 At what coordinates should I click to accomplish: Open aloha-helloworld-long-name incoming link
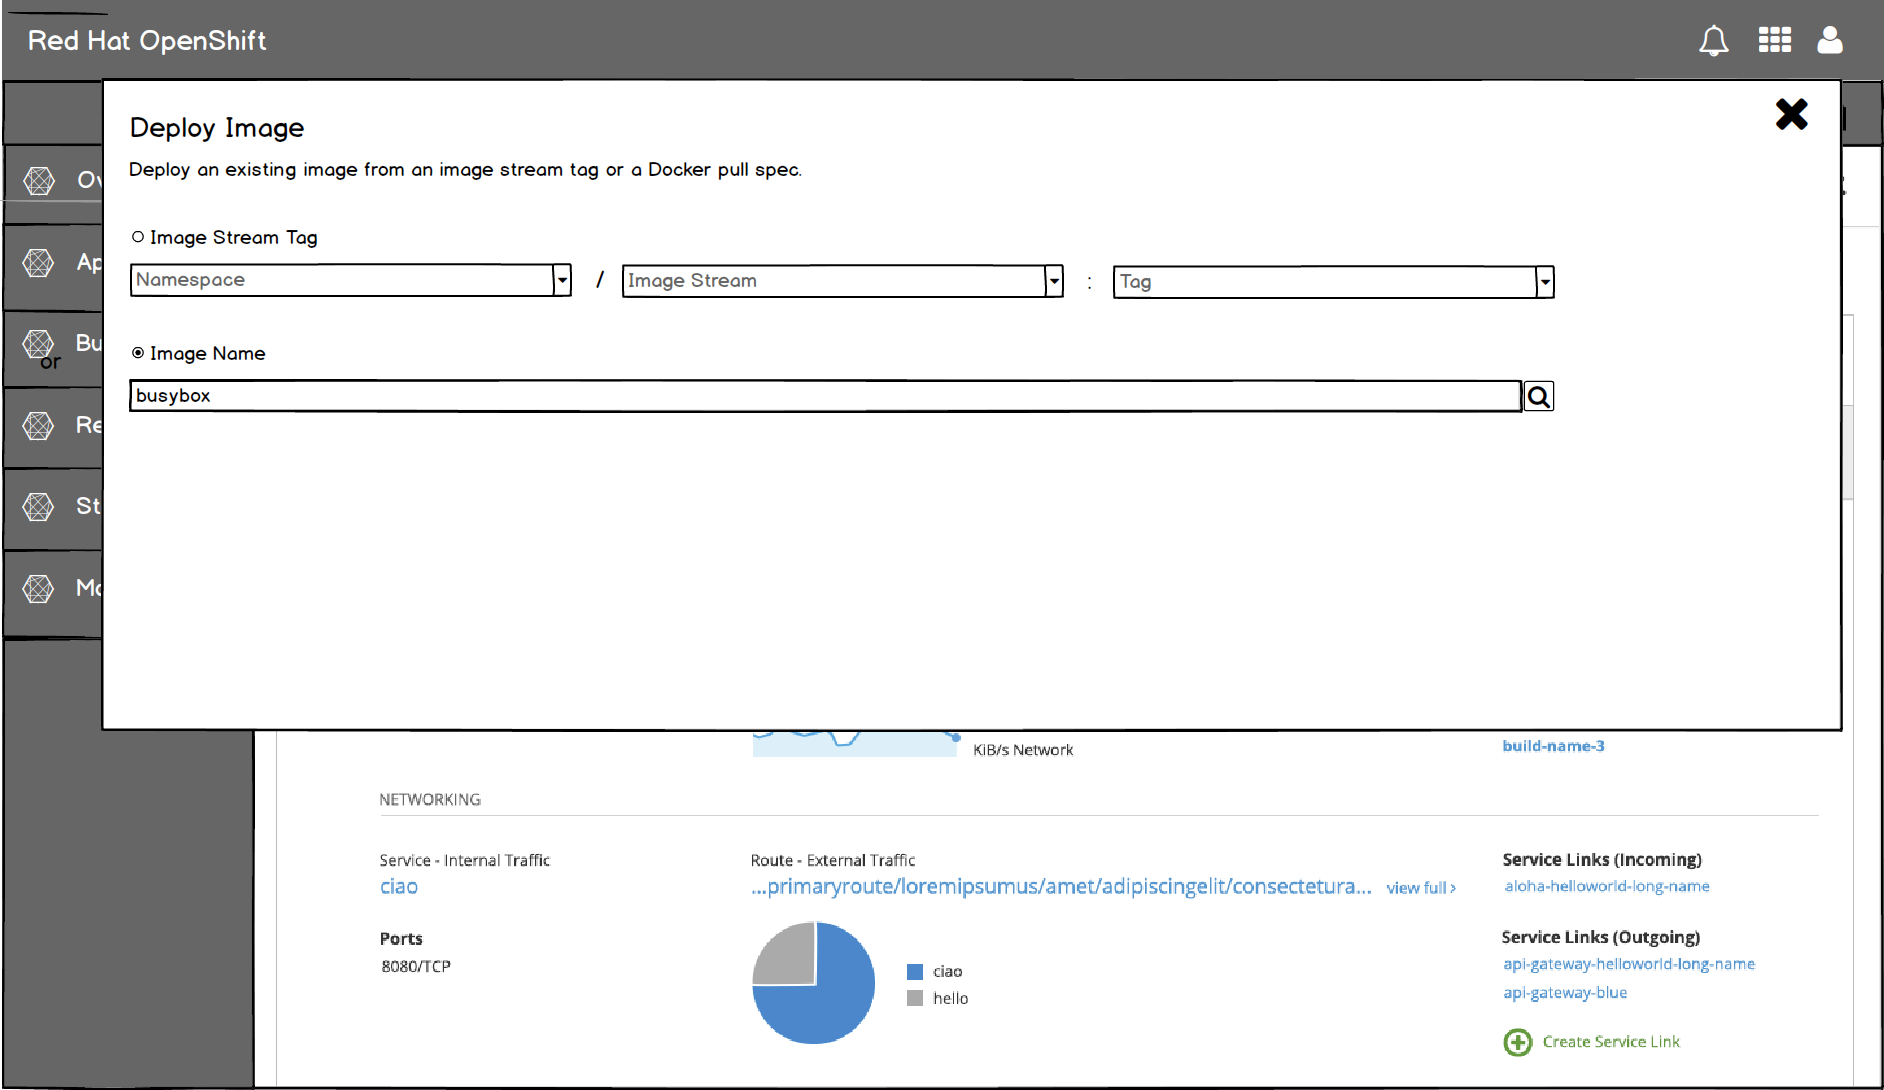click(x=1607, y=886)
